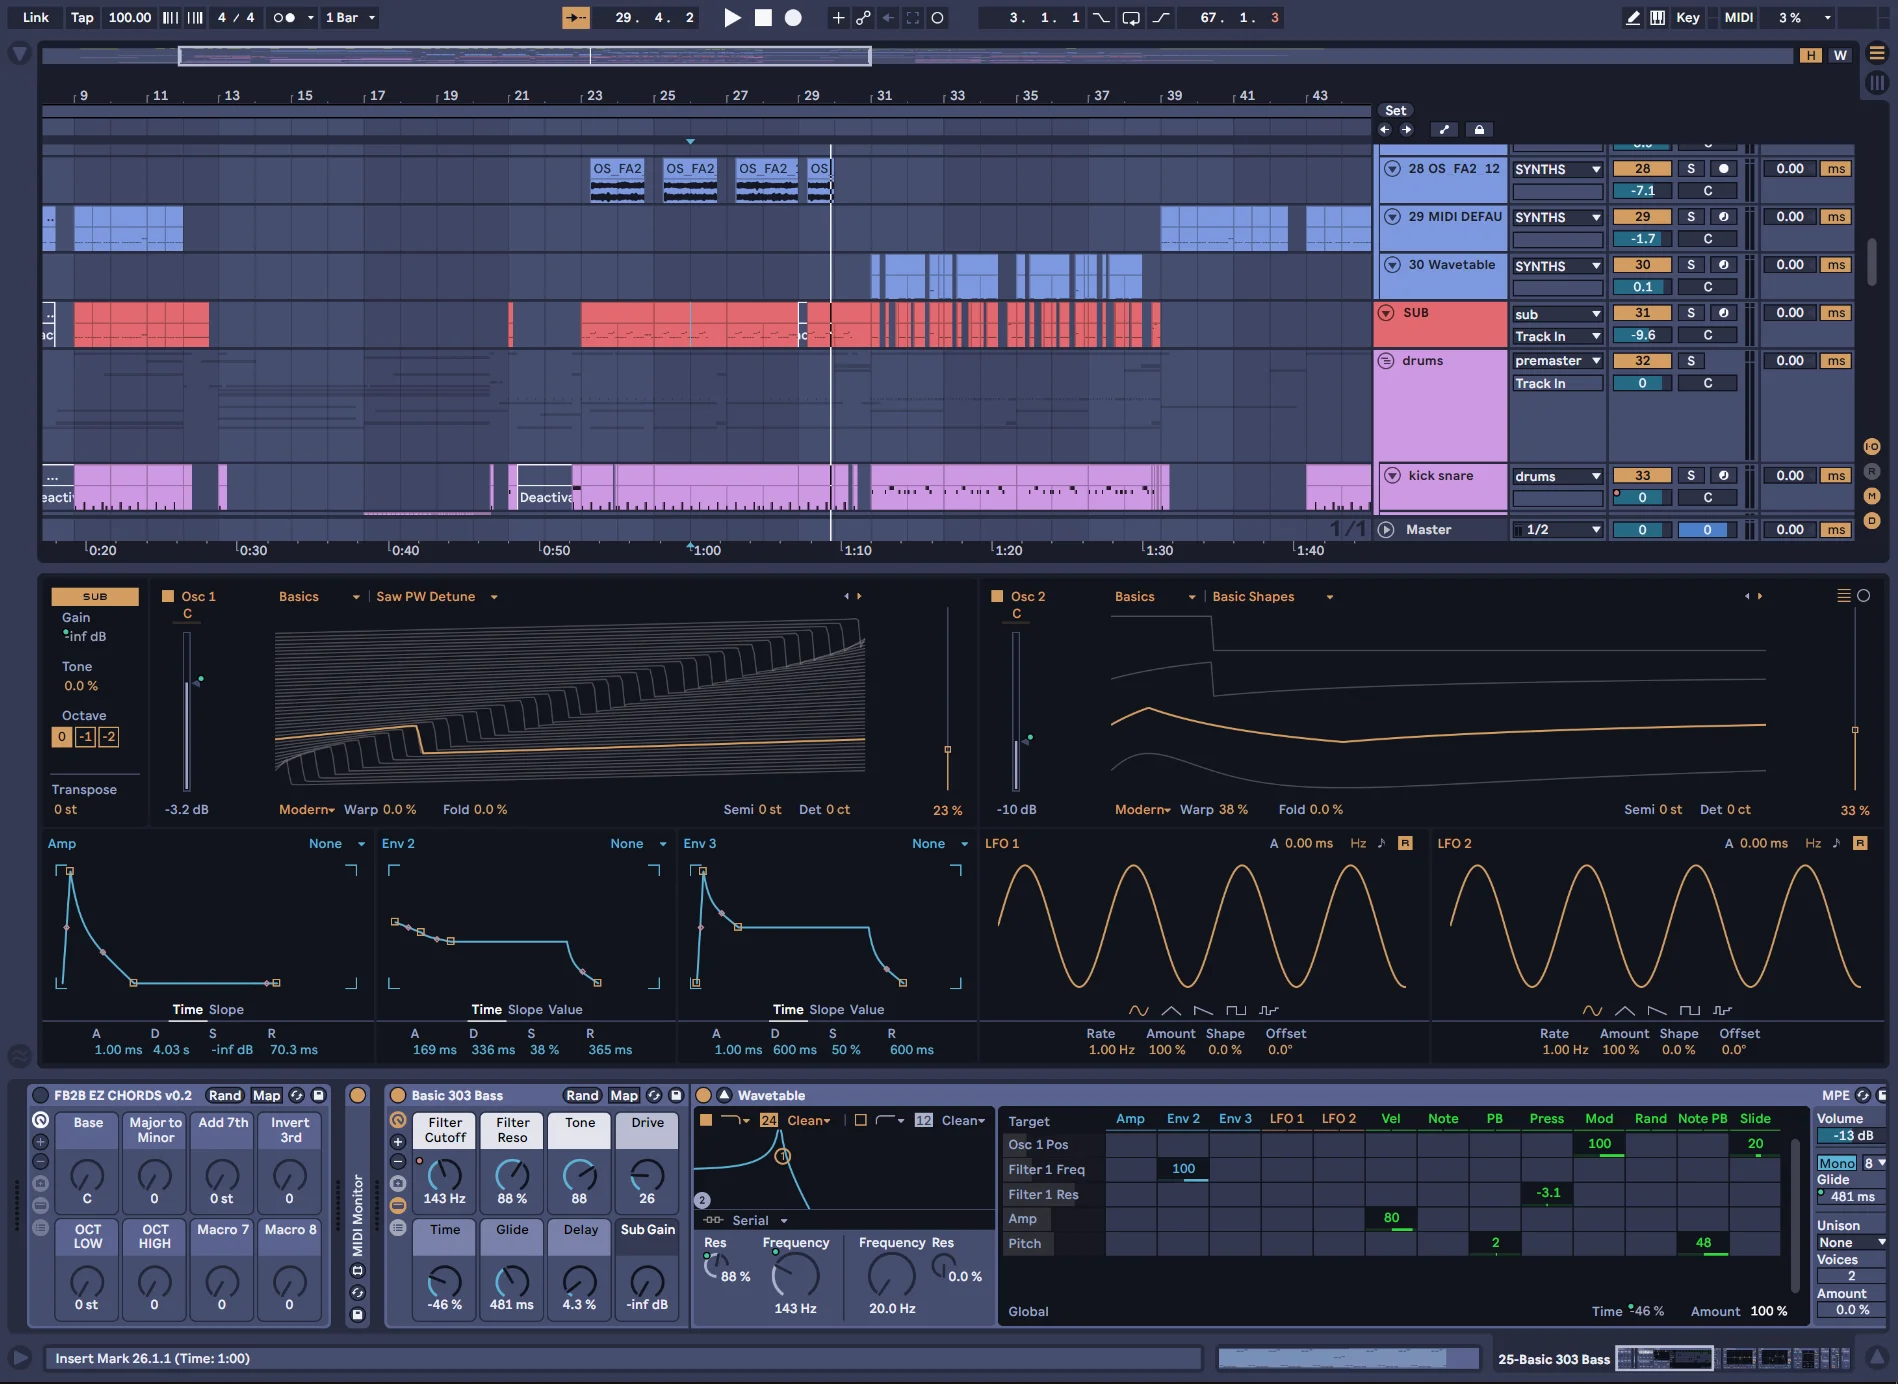Enable the Automation Arm link icon
The image size is (1898, 1384).
(x=863, y=17)
